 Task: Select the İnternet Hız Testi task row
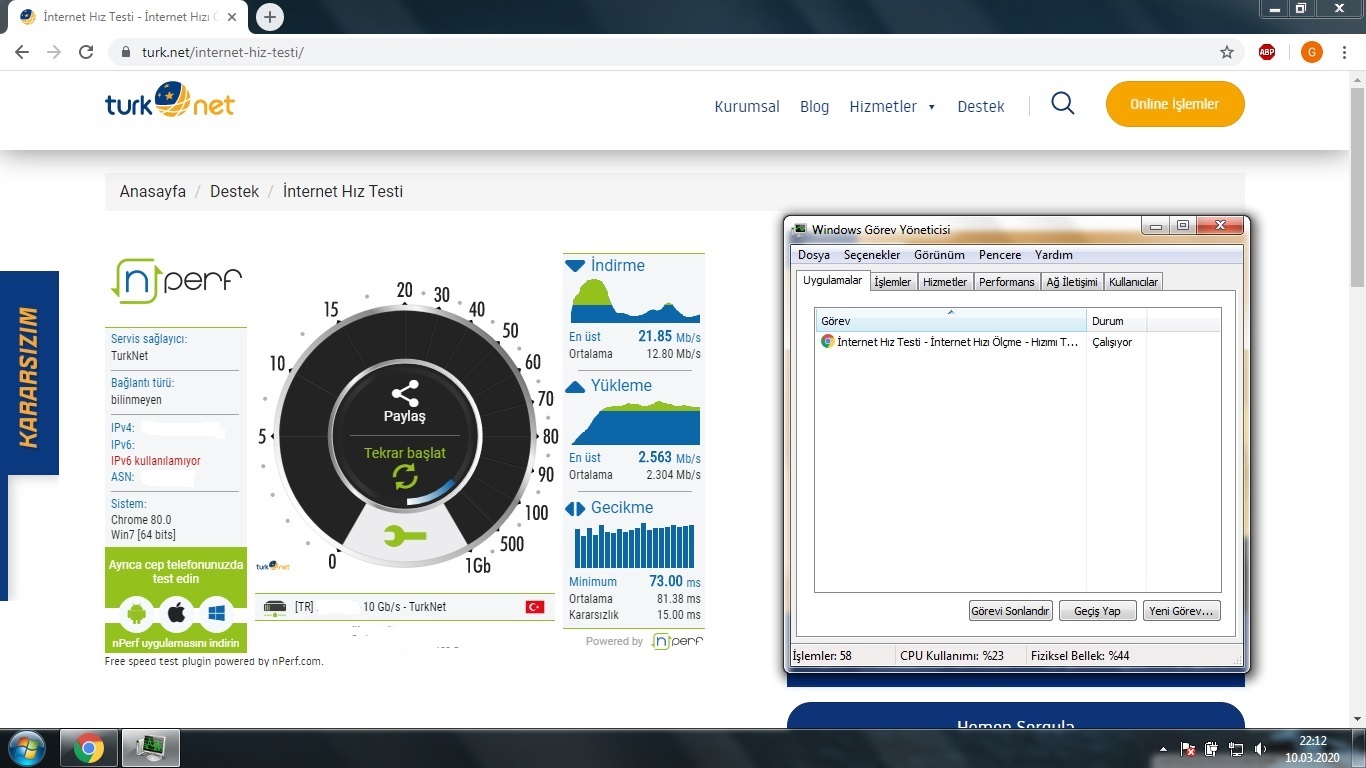click(x=1017, y=342)
